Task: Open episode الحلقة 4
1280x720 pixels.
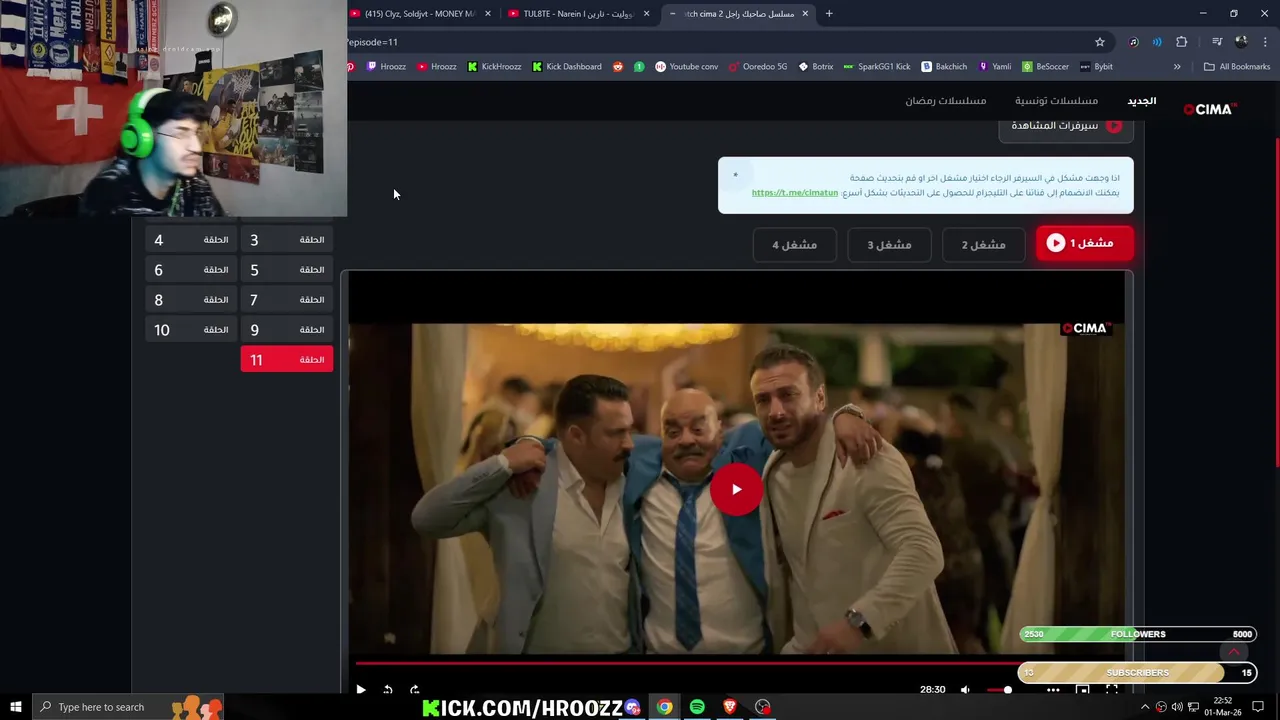Action: coord(190,240)
